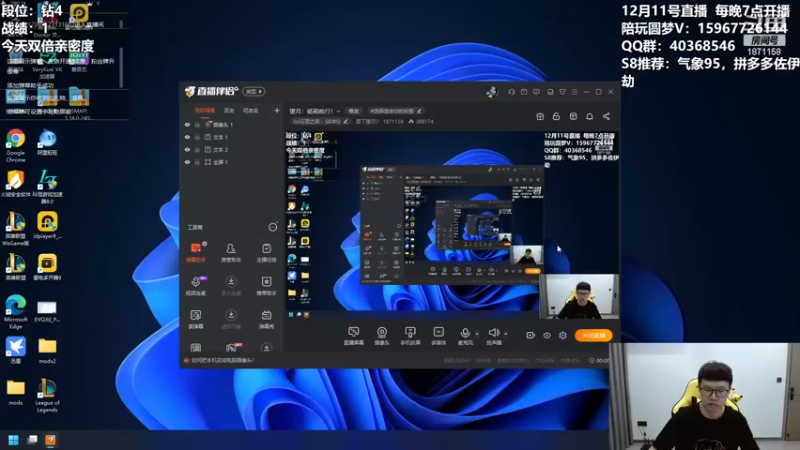Select the 全屏 1 source row
Viewport: 800px width, 450px height.
tap(232, 162)
